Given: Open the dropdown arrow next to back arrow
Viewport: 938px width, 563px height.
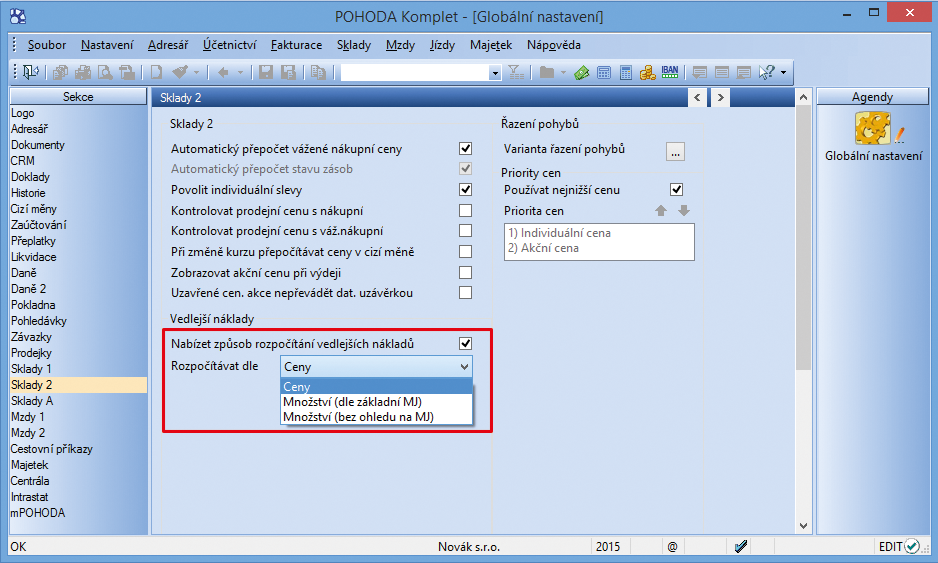Looking at the screenshot, I should tap(240, 73).
